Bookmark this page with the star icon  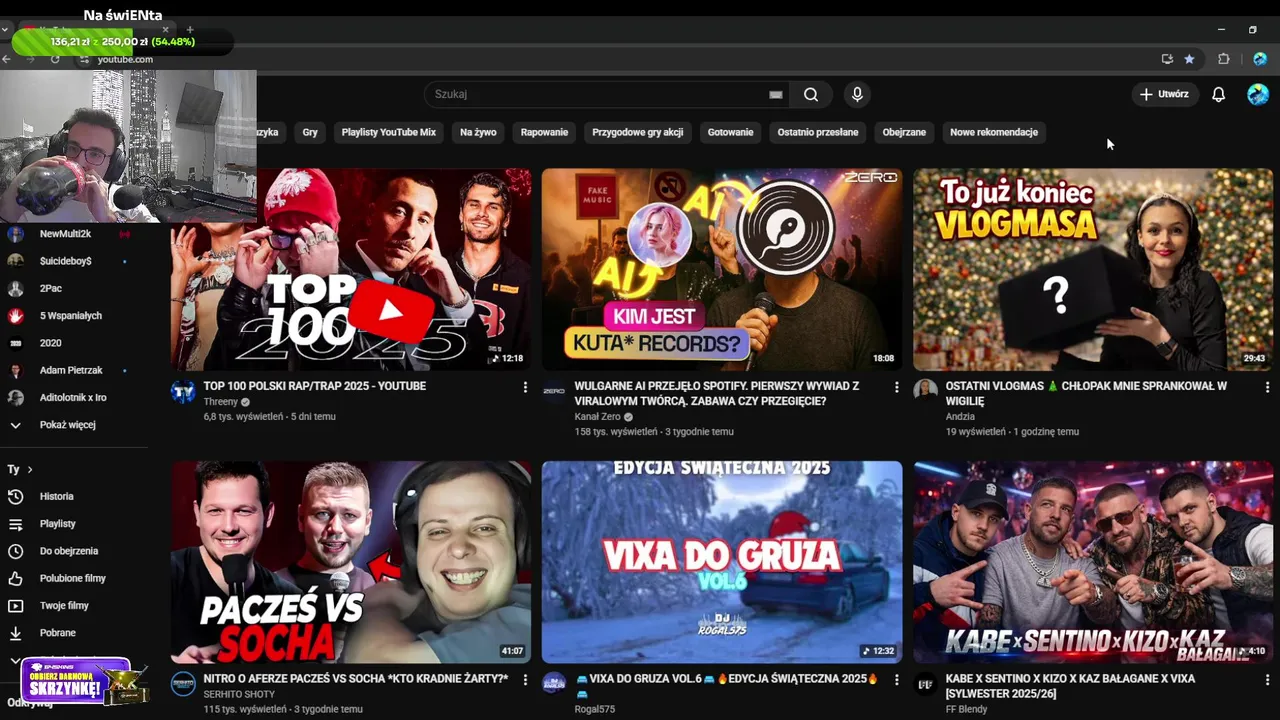(x=1189, y=59)
